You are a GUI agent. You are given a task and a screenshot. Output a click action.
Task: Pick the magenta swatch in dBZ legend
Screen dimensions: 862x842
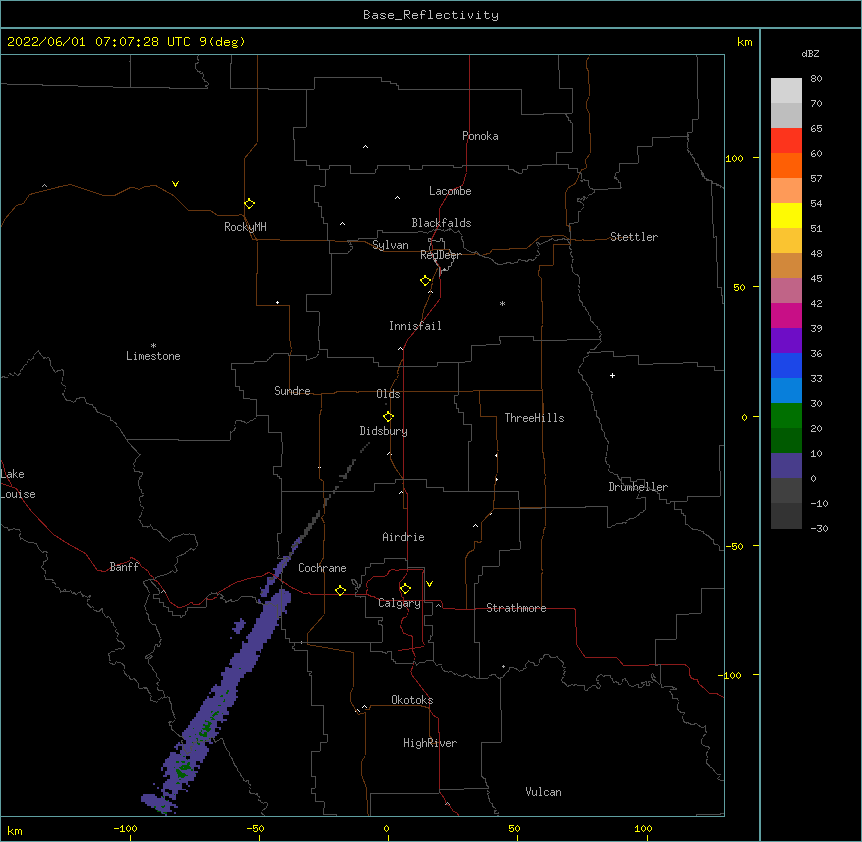coord(786,315)
